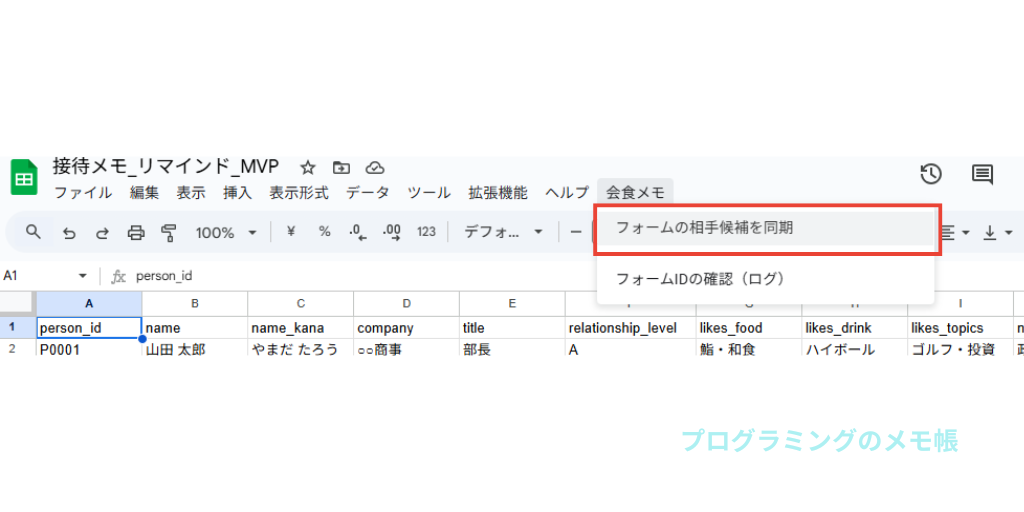
Task: Open version history clock icon
Action: (x=930, y=174)
